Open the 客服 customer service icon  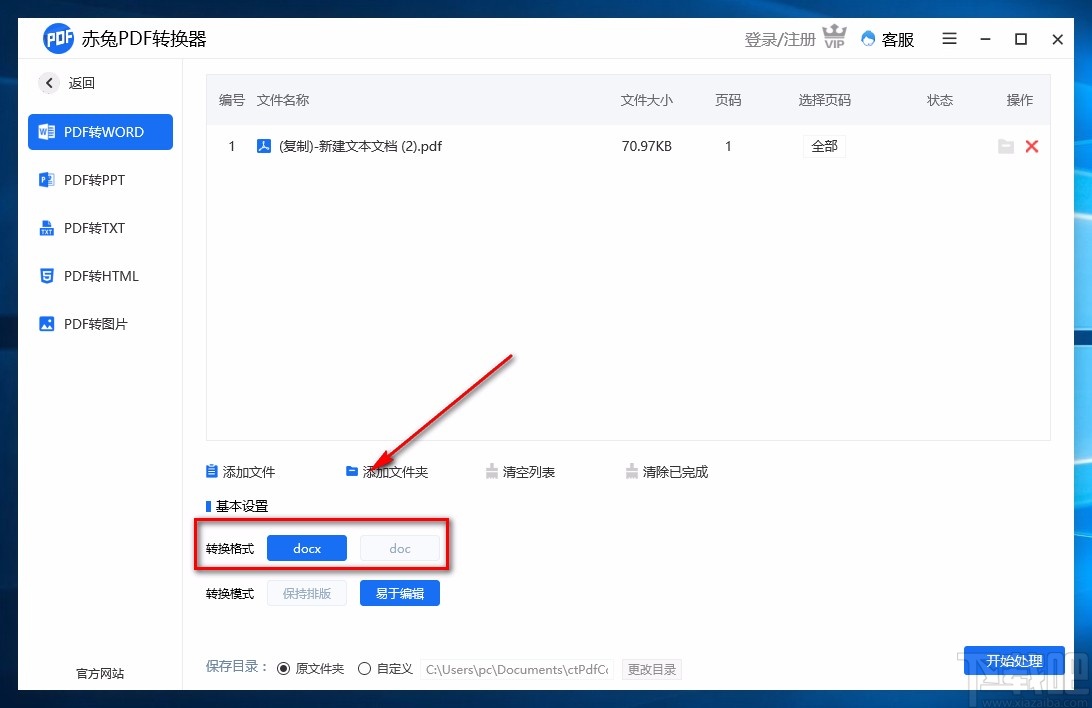(869, 39)
